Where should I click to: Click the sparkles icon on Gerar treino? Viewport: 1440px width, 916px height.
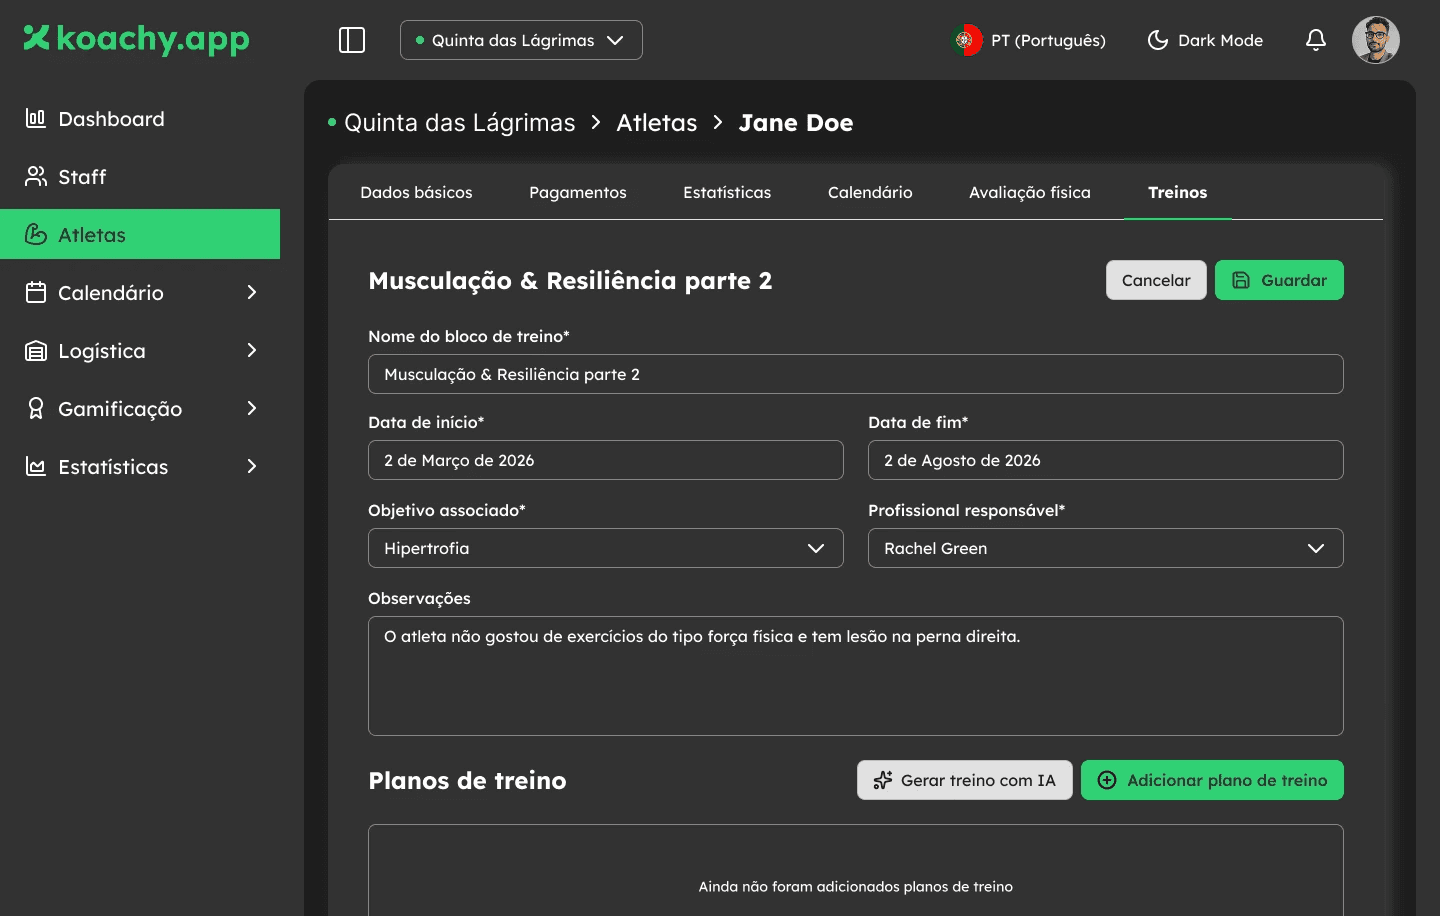click(883, 780)
